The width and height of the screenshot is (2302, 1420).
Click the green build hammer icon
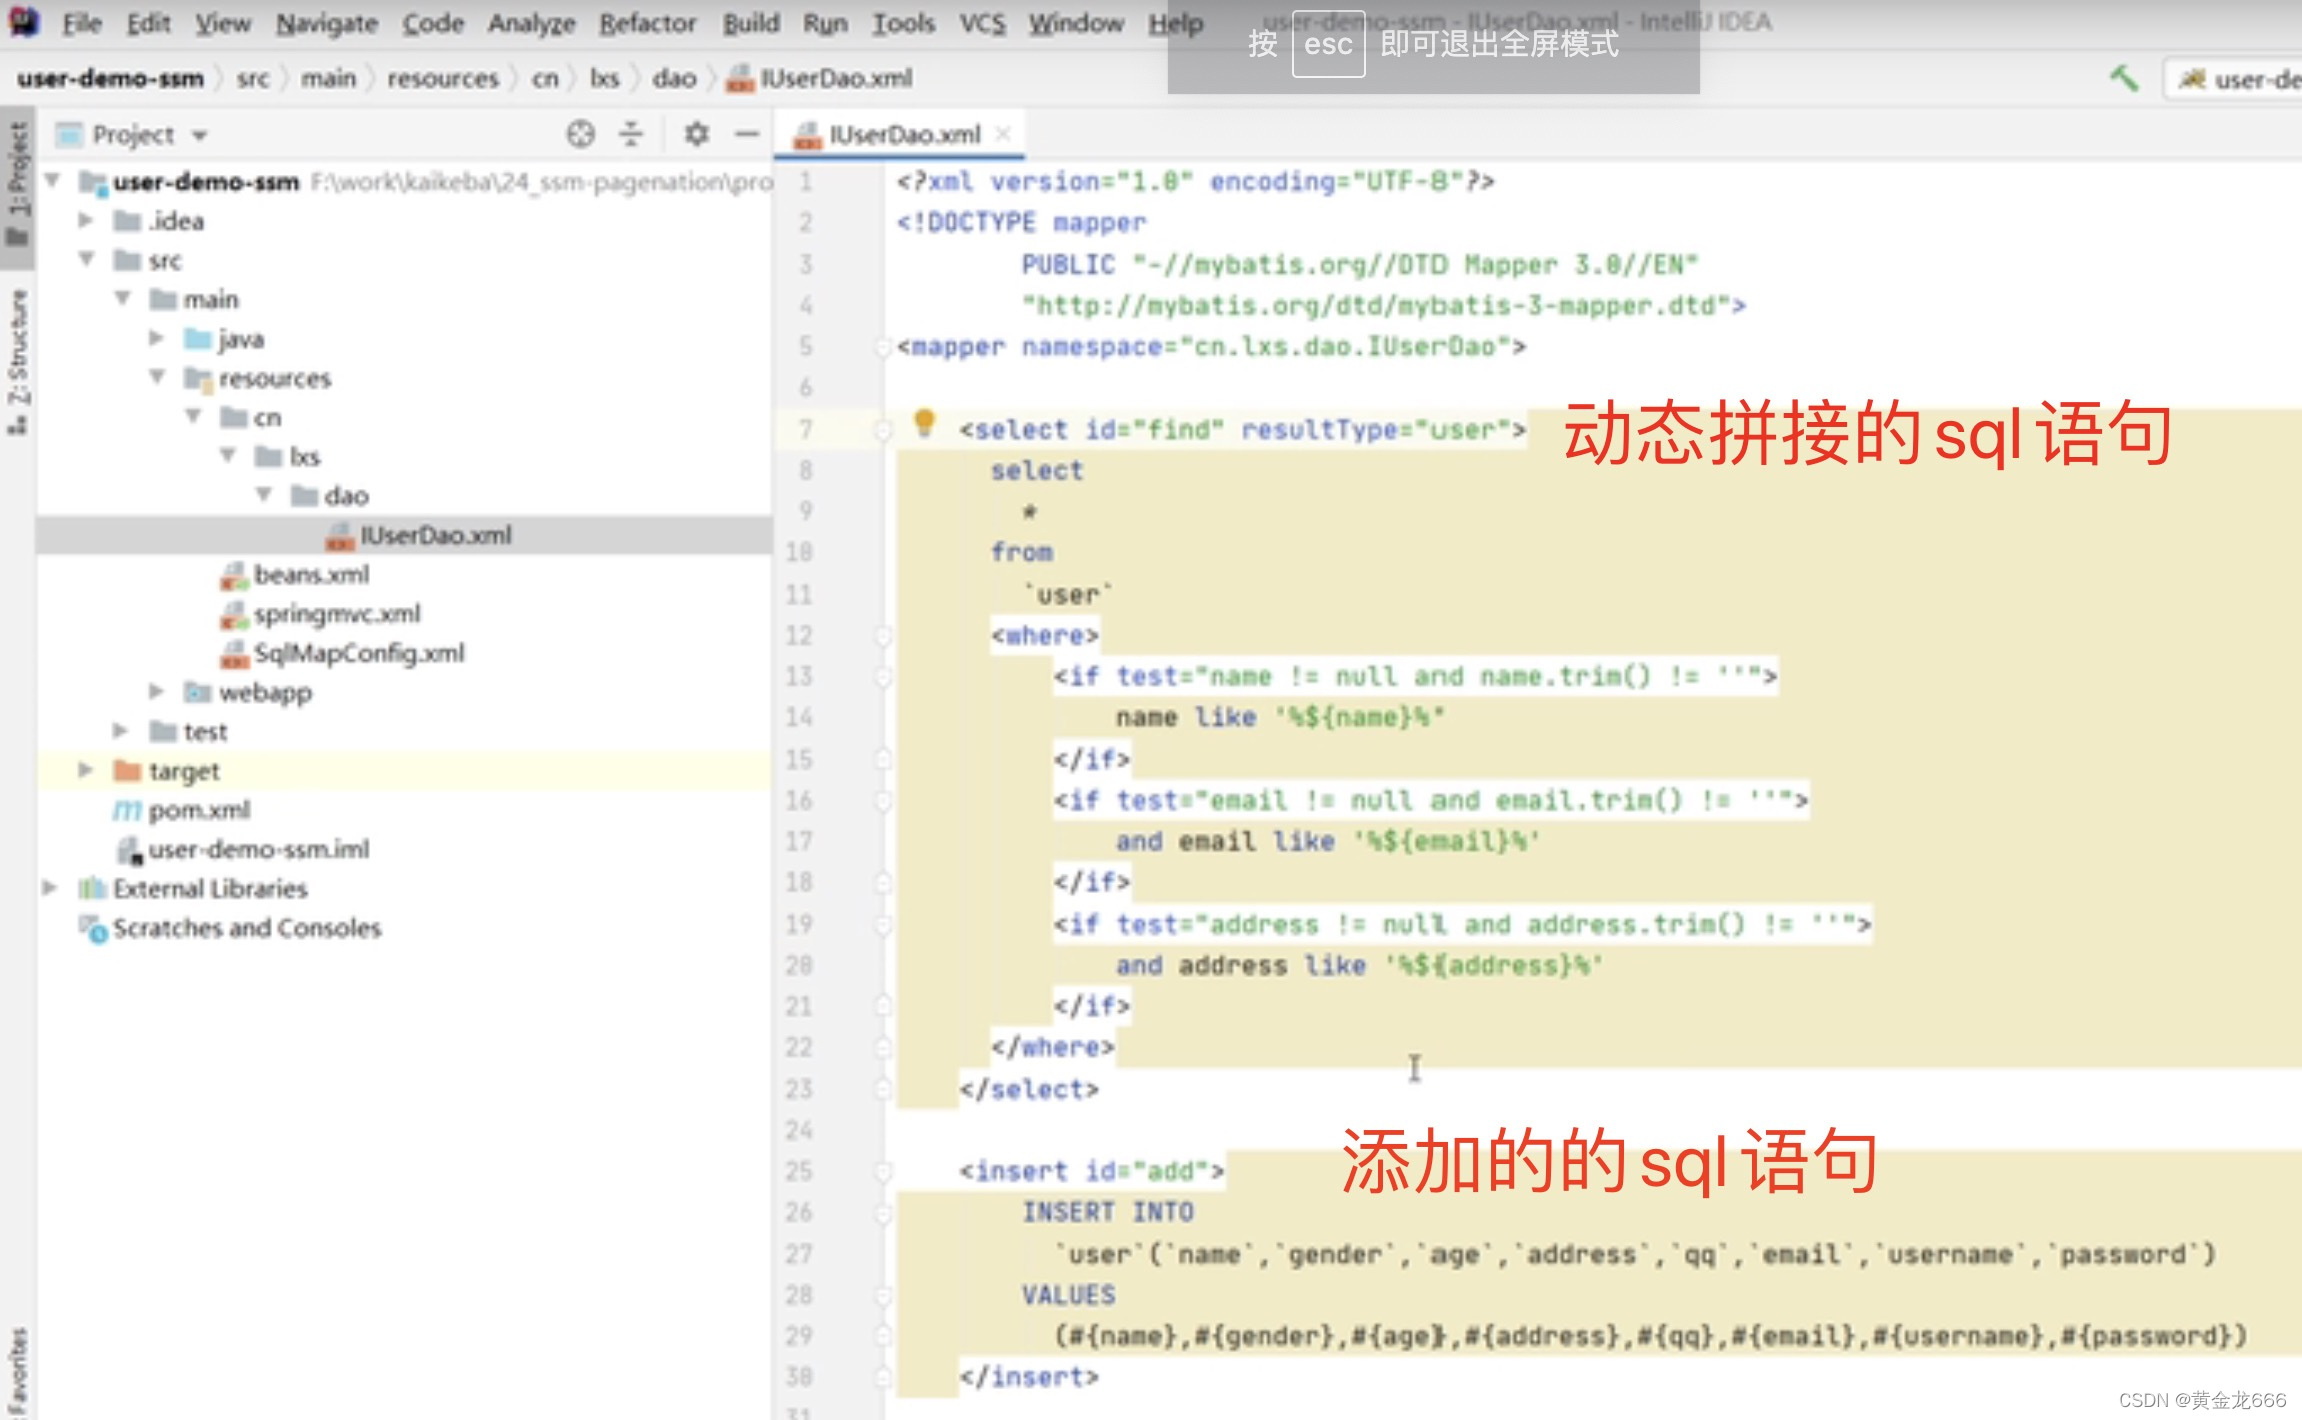[x=2123, y=78]
